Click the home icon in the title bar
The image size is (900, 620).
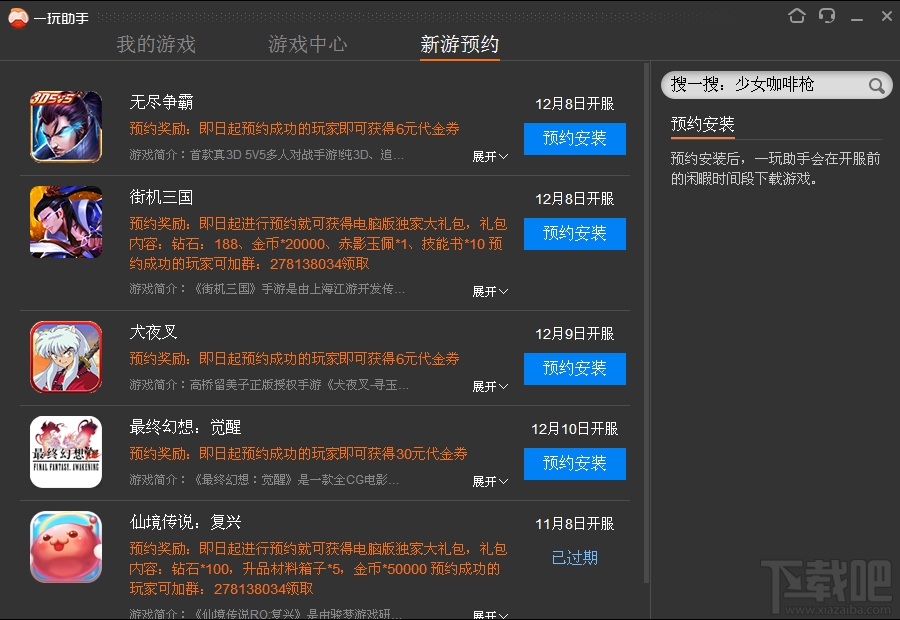(796, 15)
